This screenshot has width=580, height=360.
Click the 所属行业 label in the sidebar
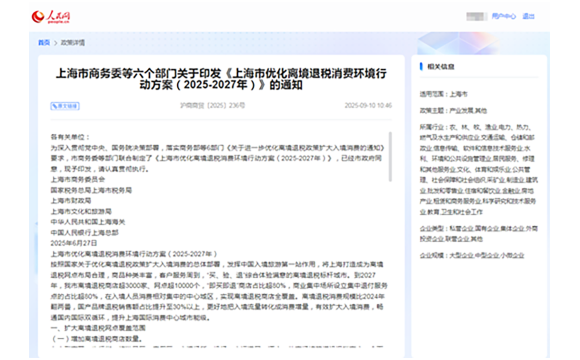pyautogui.click(x=432, y=127)
